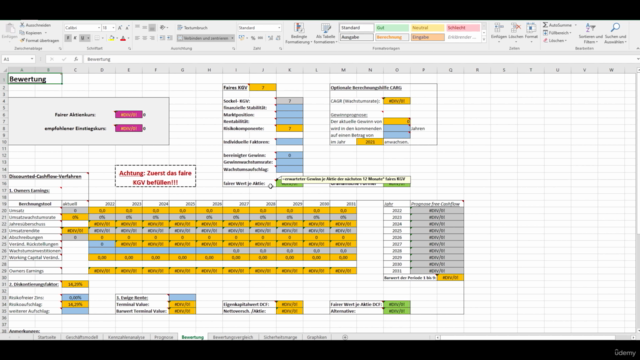Toggle italic formatting K button
640x360 pixels.
pyautogui.click(x=75, y=38)
